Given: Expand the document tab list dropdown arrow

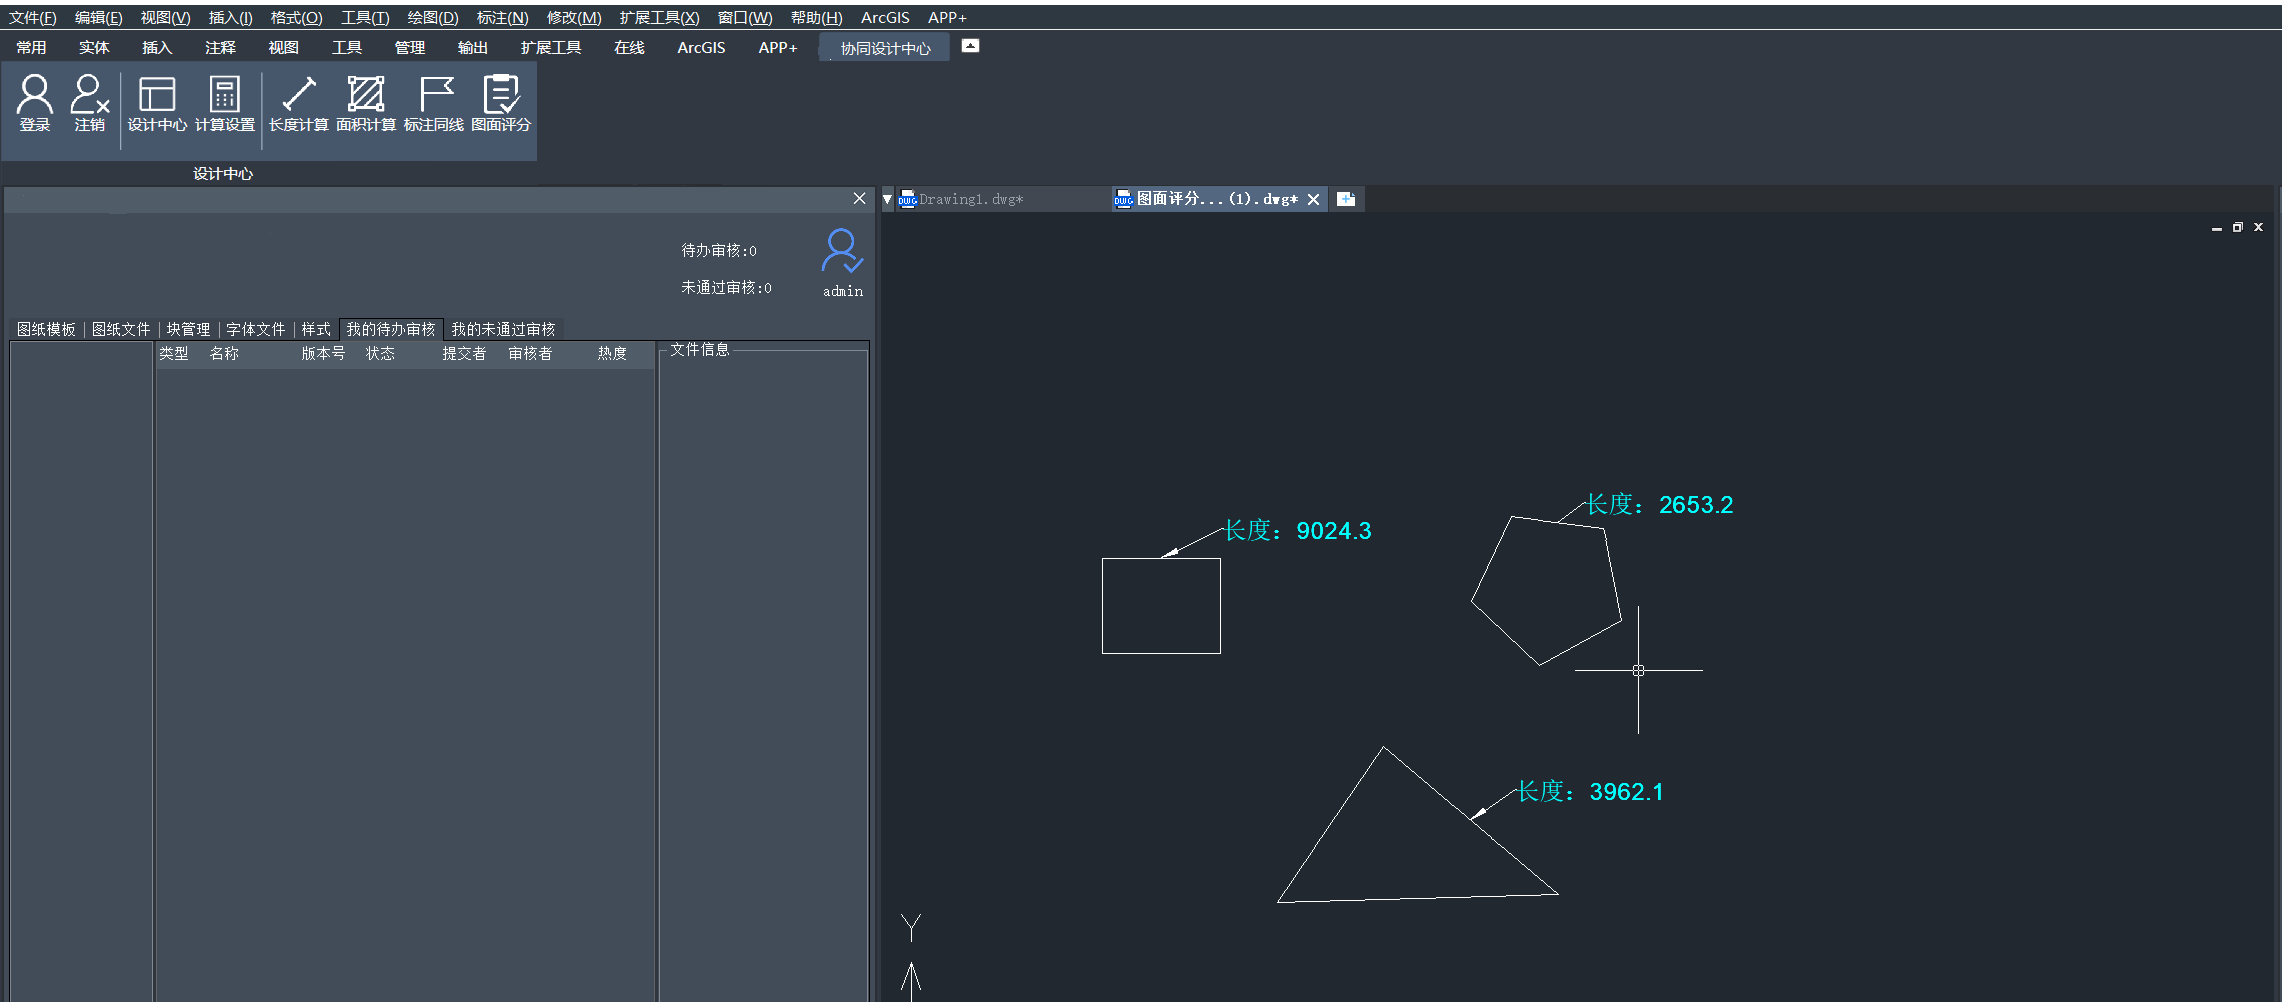Looking at the screenshot, I should click(887, 199).
